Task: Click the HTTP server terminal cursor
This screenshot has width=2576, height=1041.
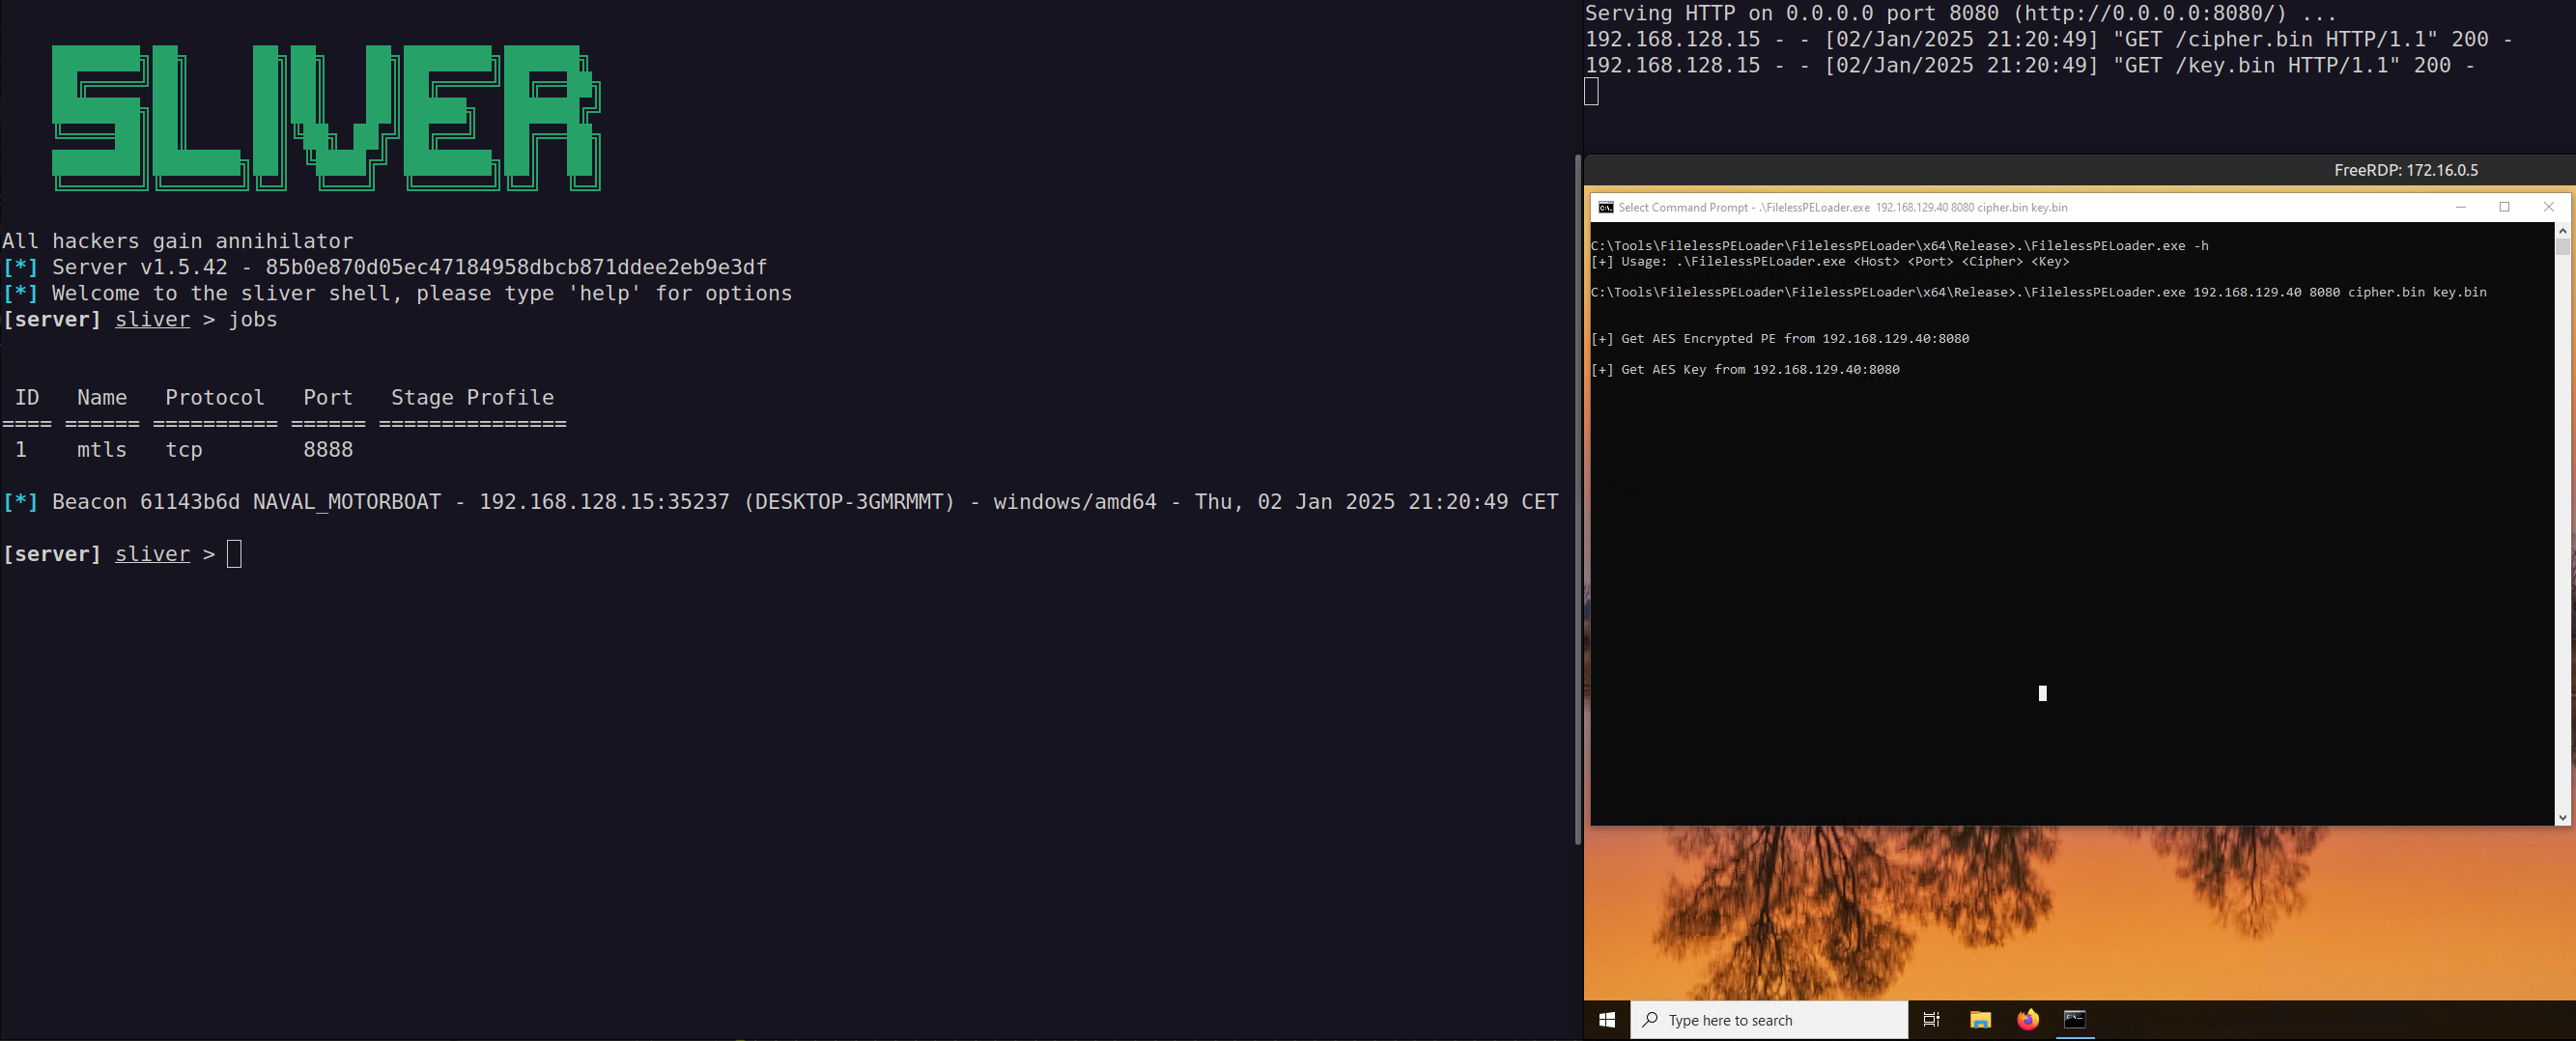Action: pos(1592,92)
